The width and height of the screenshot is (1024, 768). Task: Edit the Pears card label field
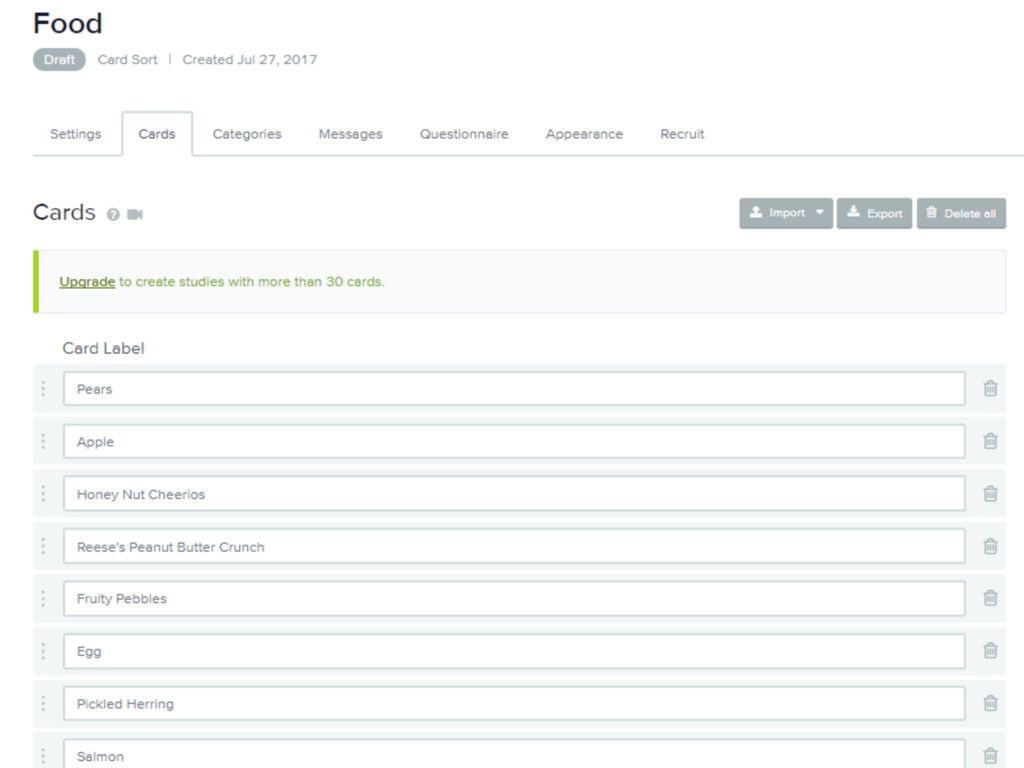tap(515, 389)
